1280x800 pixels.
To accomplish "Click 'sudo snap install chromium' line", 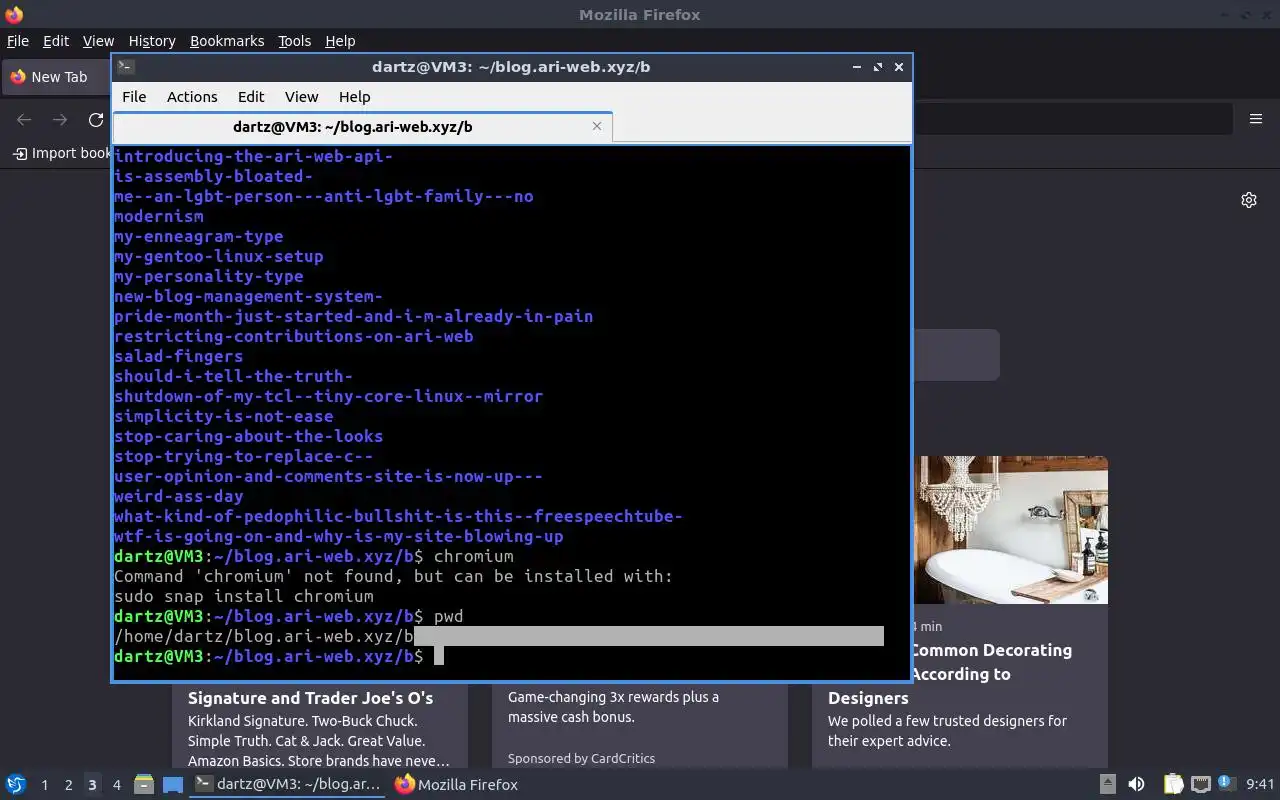I will [244, 596].
